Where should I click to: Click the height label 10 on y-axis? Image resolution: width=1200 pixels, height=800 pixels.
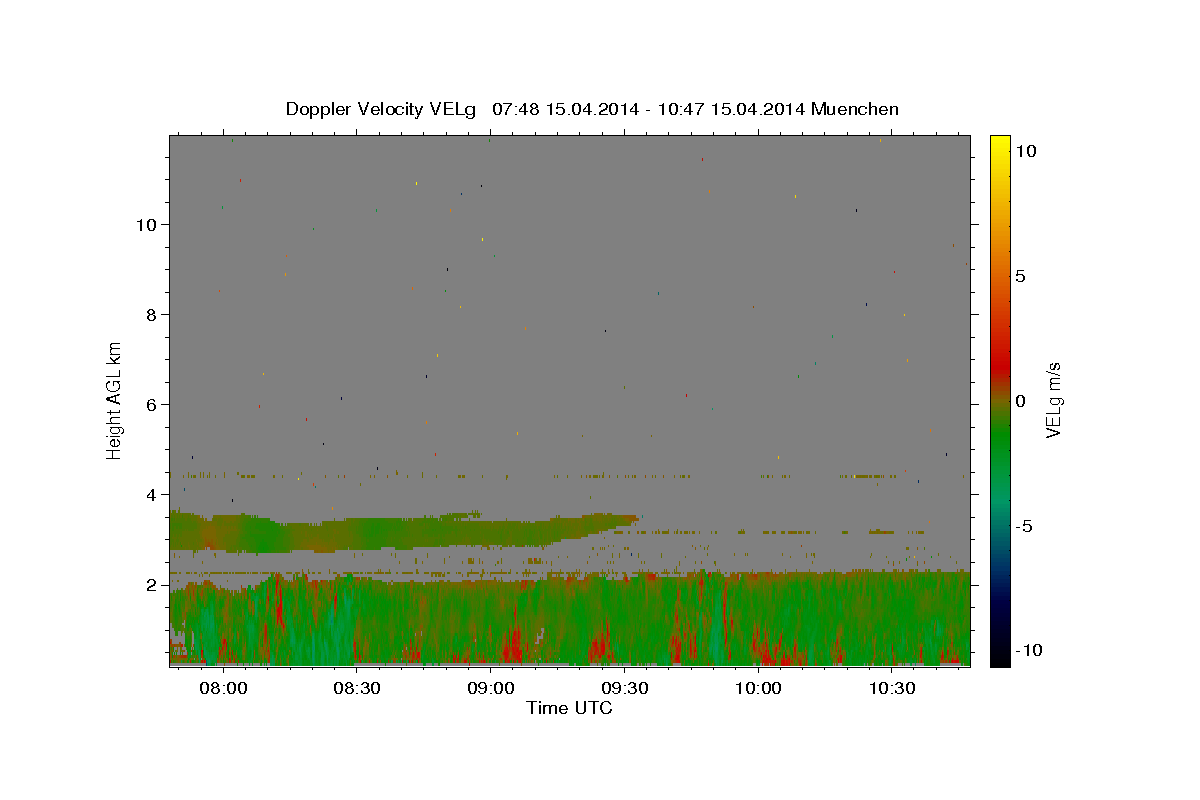pyautogui.click(x=146, y=224)
